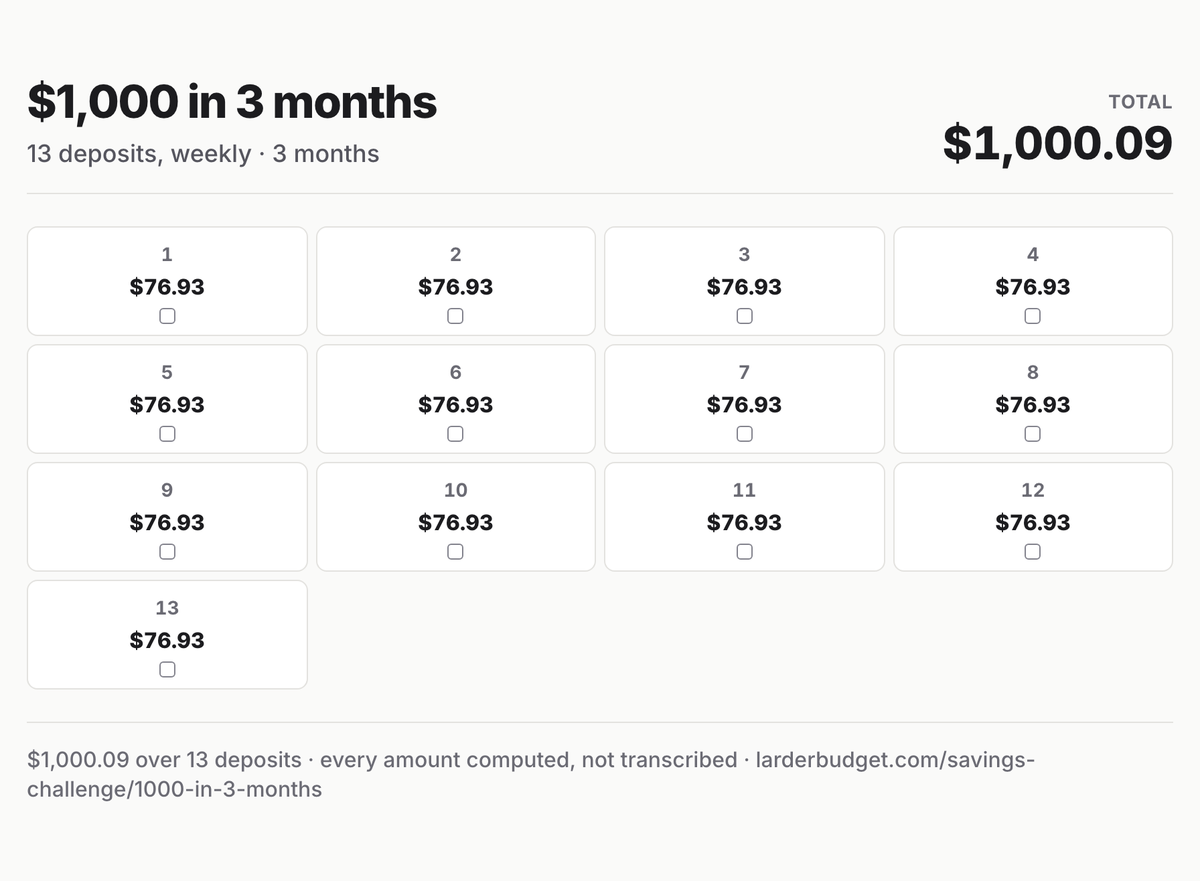This screenshot has height=881, width=1200.
Task: Check off deposit 8
Action: [1032, 434]
